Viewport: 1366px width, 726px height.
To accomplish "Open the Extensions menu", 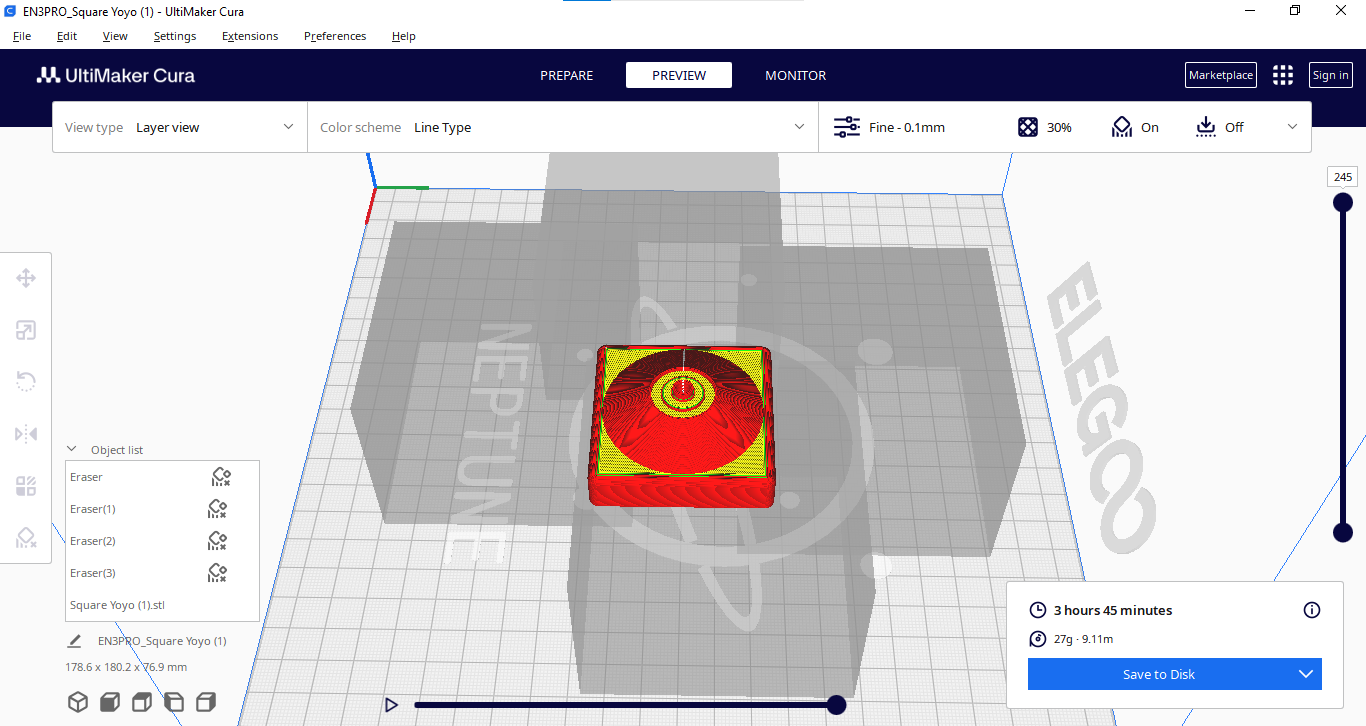I will (250, 36).
